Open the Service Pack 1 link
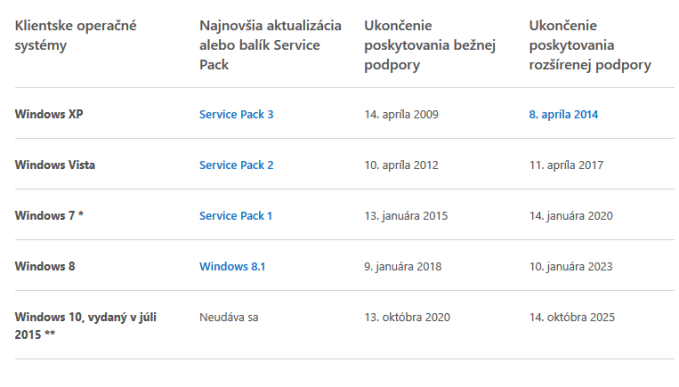Screen dimensions: 679x387 pos(236,216)
